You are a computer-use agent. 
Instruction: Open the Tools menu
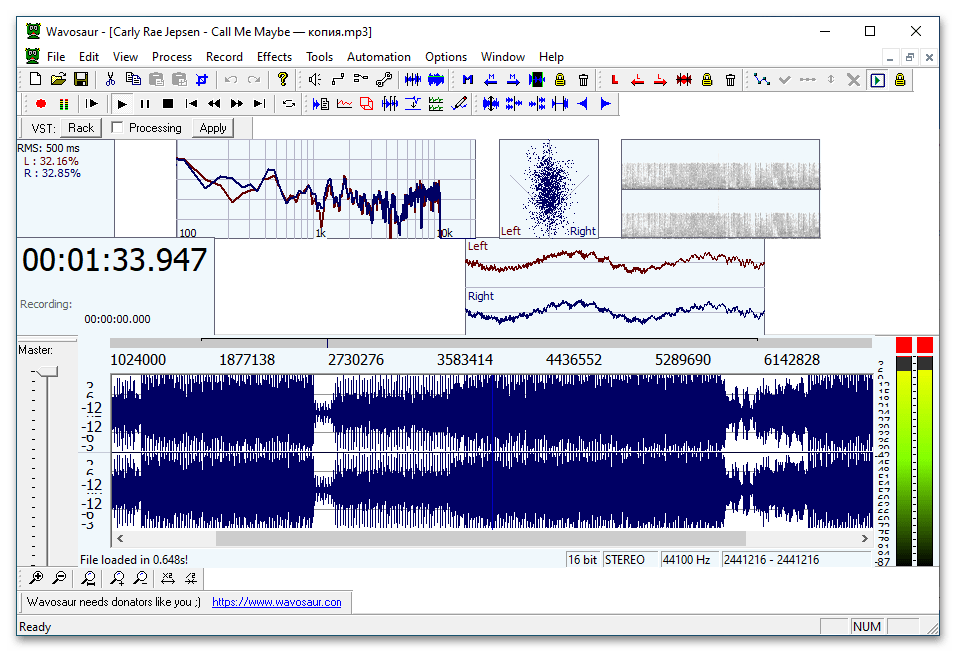[319, 57]
